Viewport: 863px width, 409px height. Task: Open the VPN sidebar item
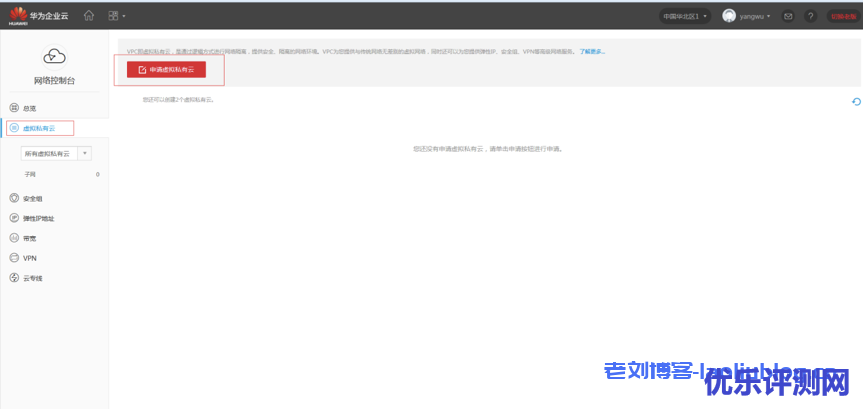[x=29, y=257]
